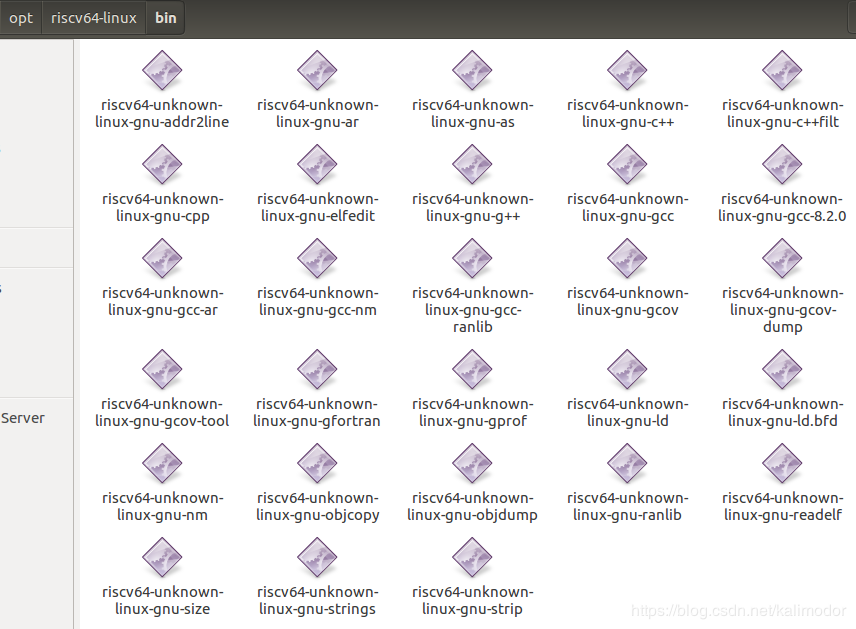
Task: Click the file name label ending in gnu-objdump
Action: 472,507
